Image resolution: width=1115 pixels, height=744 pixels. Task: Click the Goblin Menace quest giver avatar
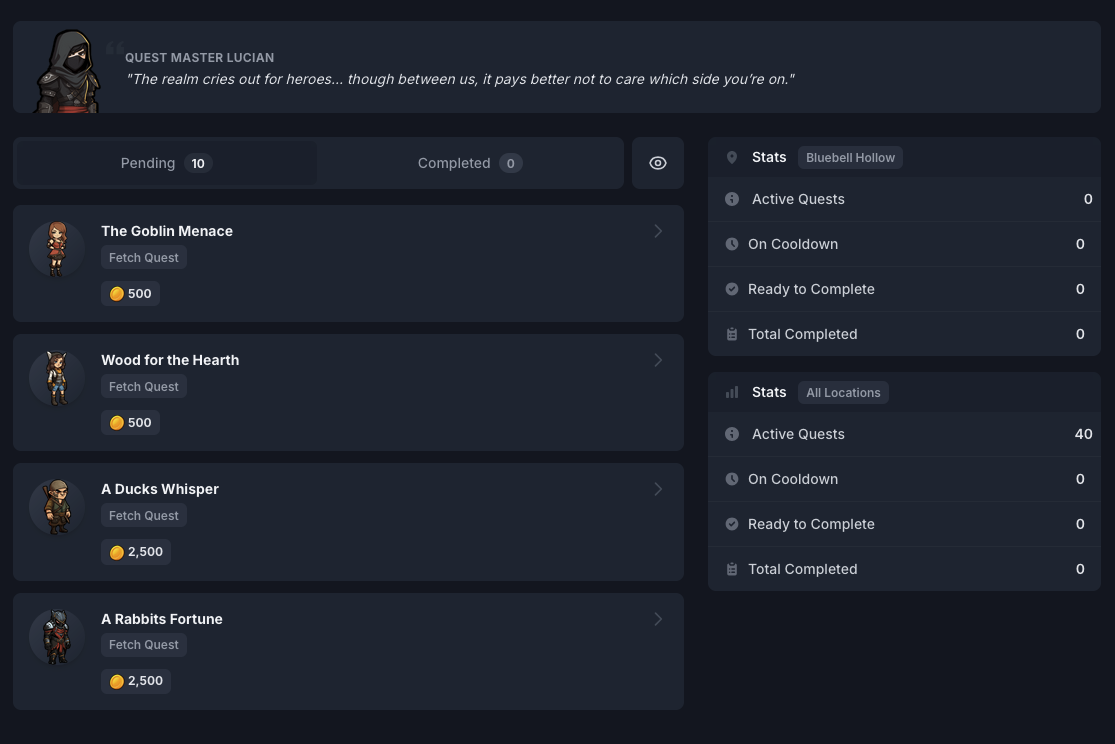point(56,249)
